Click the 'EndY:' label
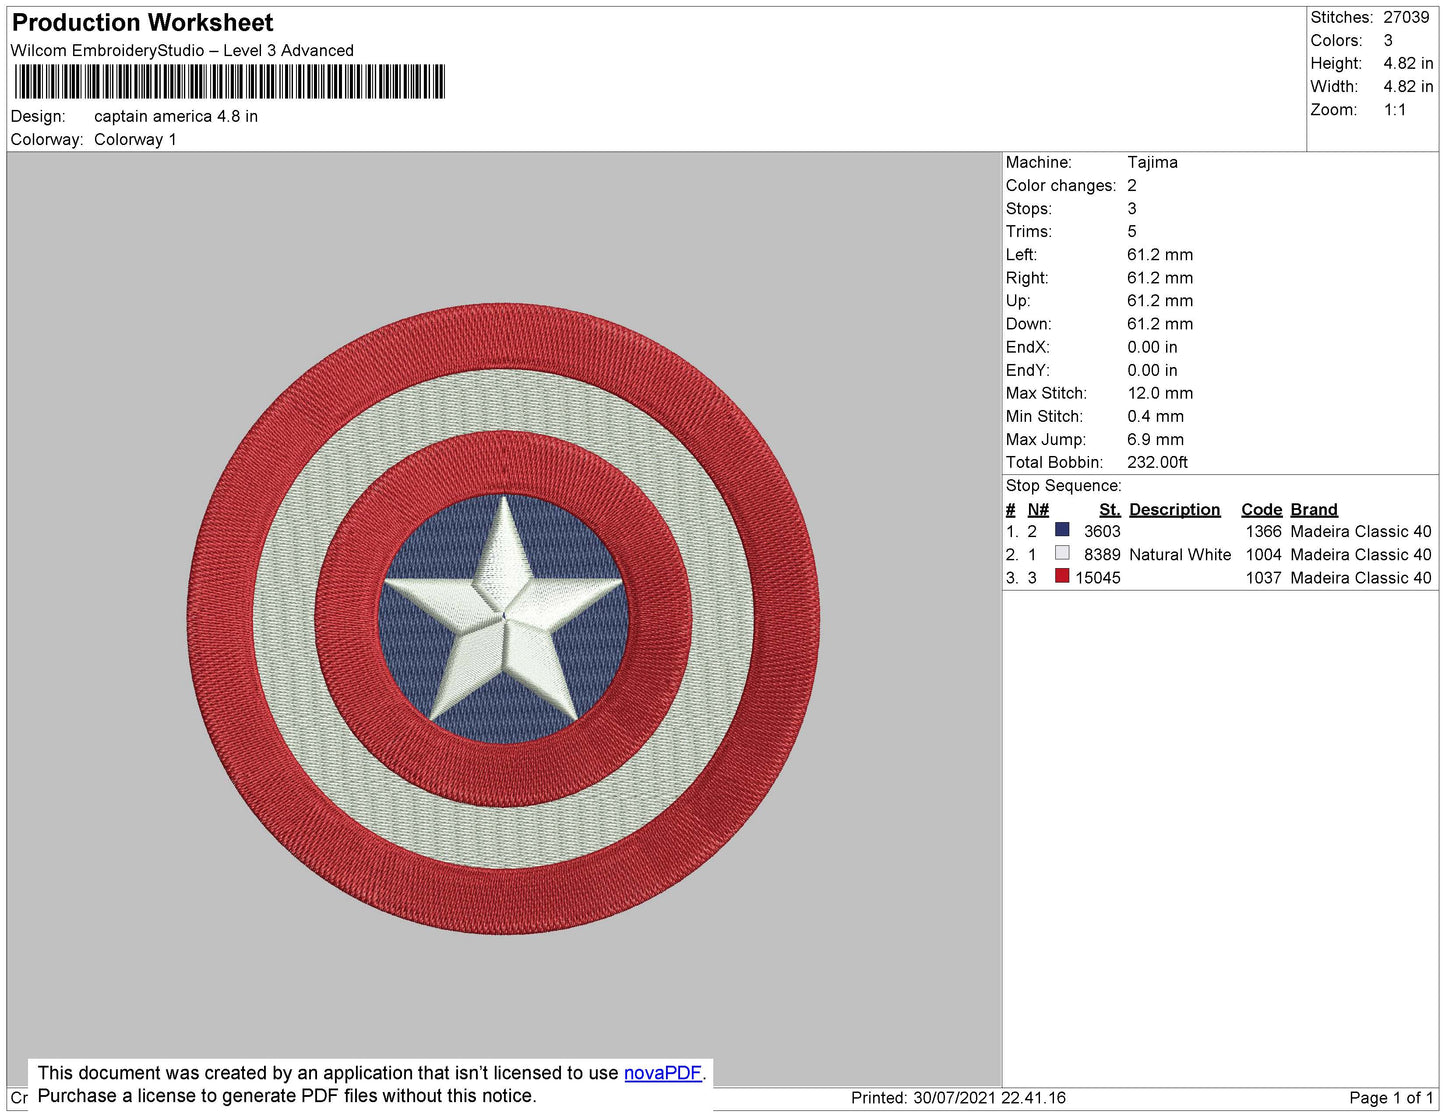Screen dimensions: 1445x1117 pos(1028,370)
